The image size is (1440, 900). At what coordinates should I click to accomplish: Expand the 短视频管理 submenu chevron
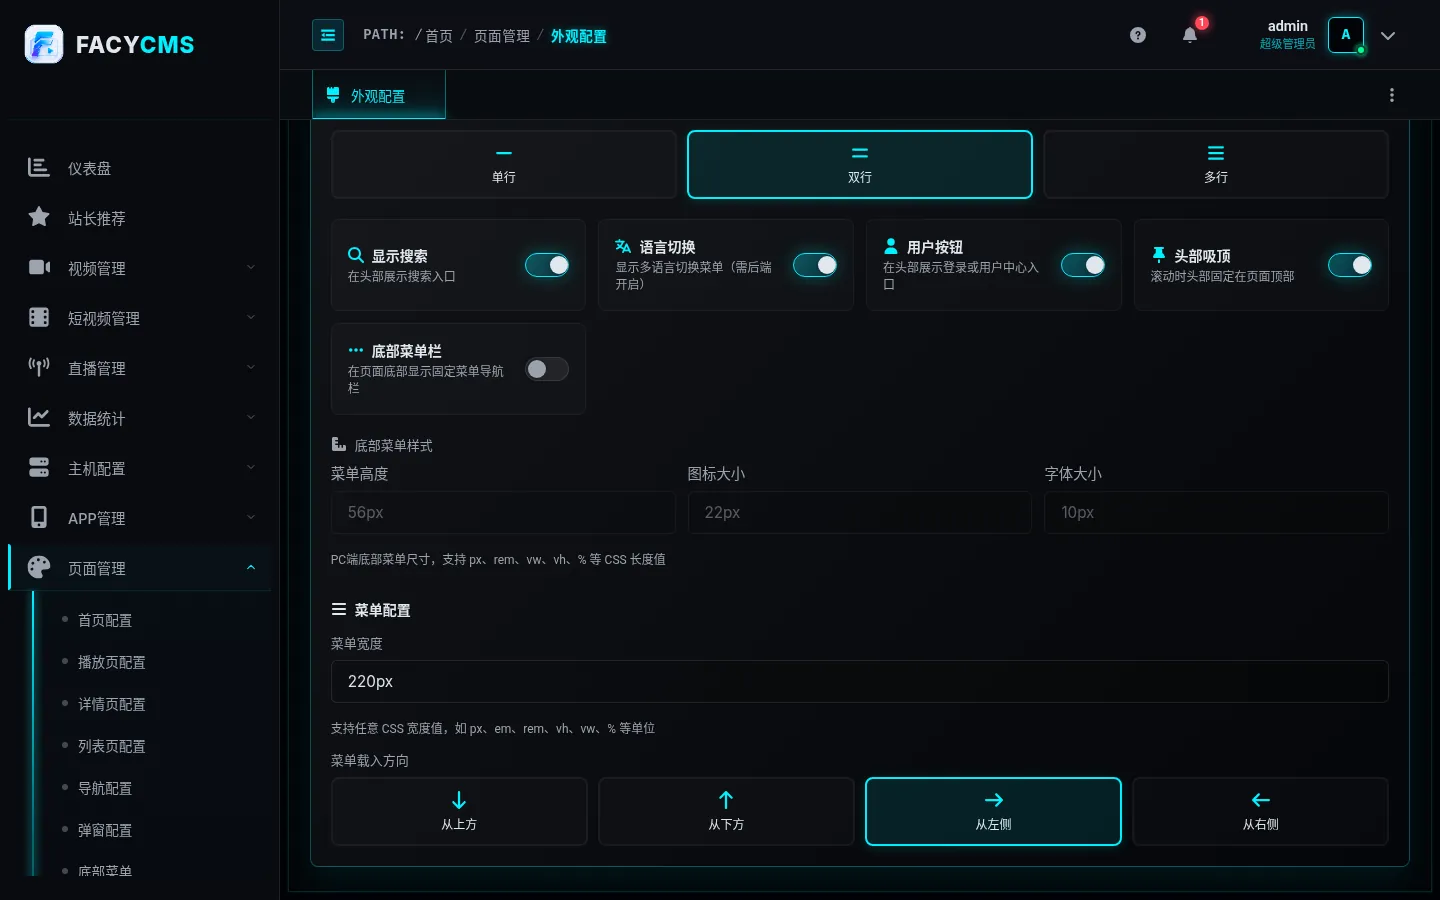[251, 317]
